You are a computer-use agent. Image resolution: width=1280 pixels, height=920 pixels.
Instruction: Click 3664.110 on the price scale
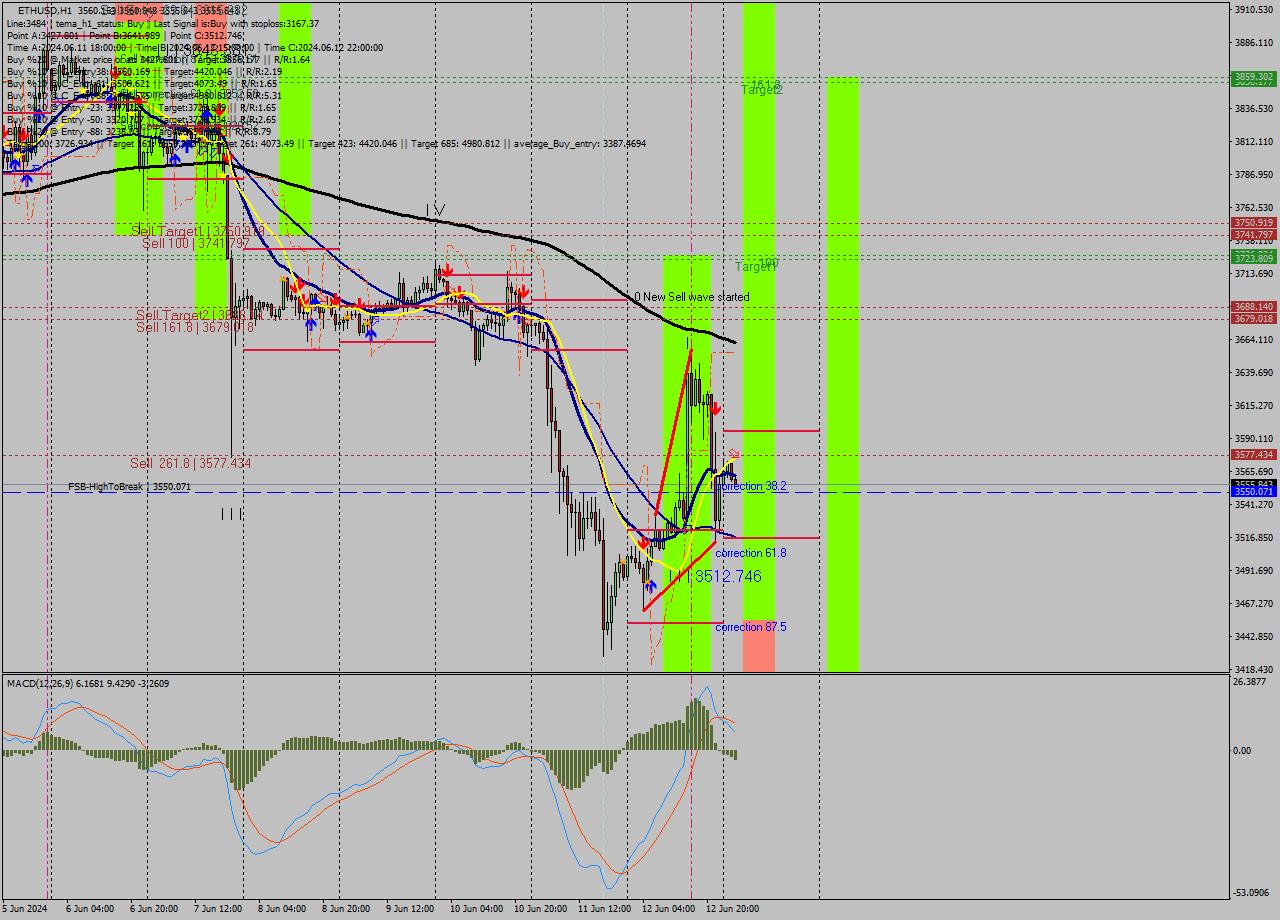[x=1253, y=339]
